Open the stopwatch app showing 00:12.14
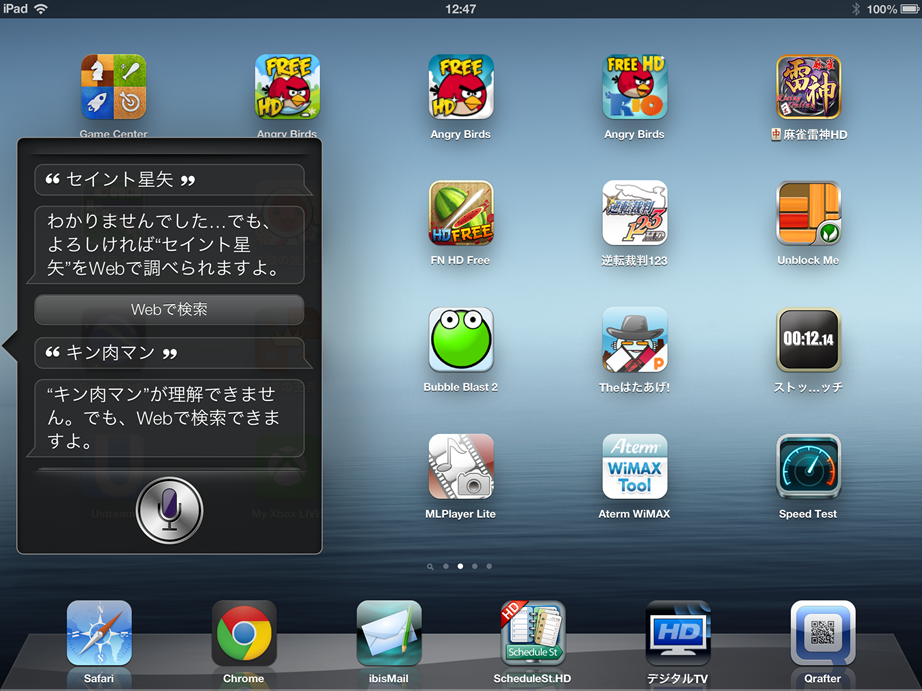Viewport: 922px width, 691px height. pos(809,340)
